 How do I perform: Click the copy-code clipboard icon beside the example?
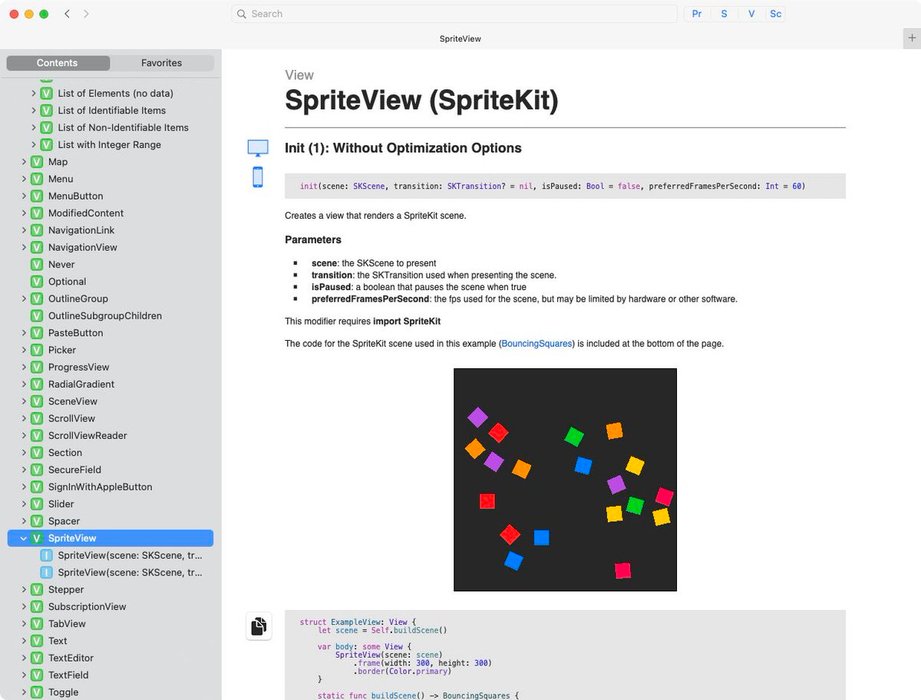click(x=258, y=625)
